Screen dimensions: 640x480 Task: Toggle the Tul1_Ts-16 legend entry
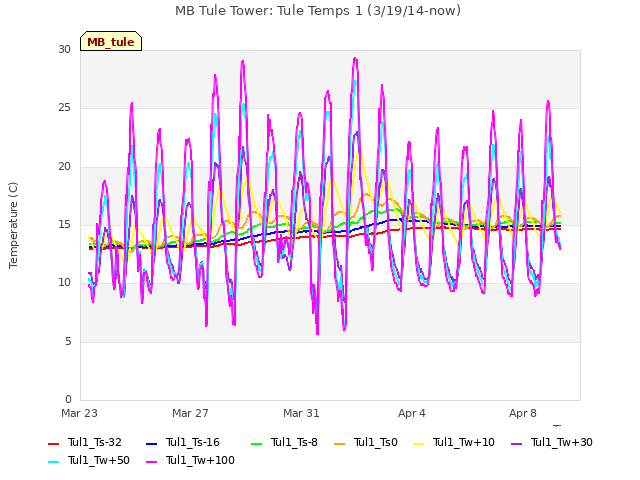183,442
